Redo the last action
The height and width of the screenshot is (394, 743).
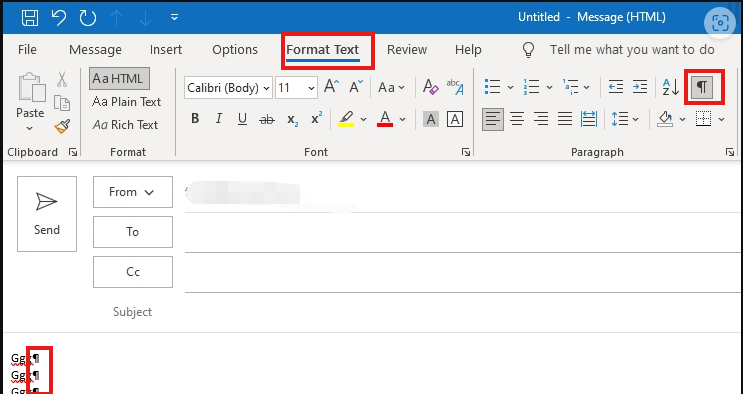(88, 18)
